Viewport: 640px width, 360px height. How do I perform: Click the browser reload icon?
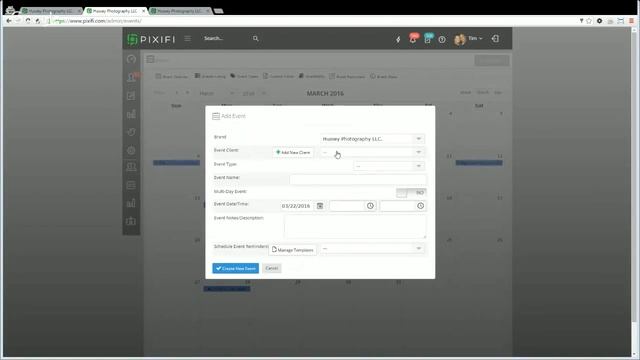tap(28, 21)
